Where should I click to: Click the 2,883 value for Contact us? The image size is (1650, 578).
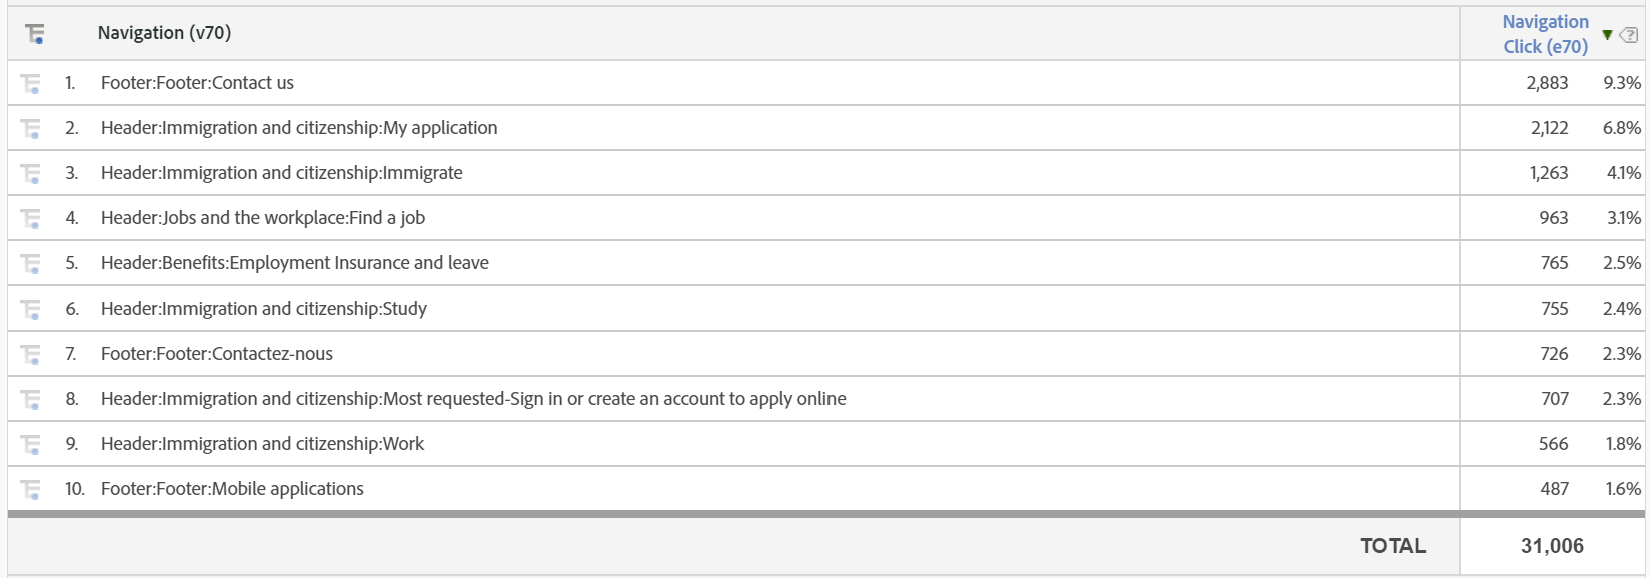[1549, 82]
